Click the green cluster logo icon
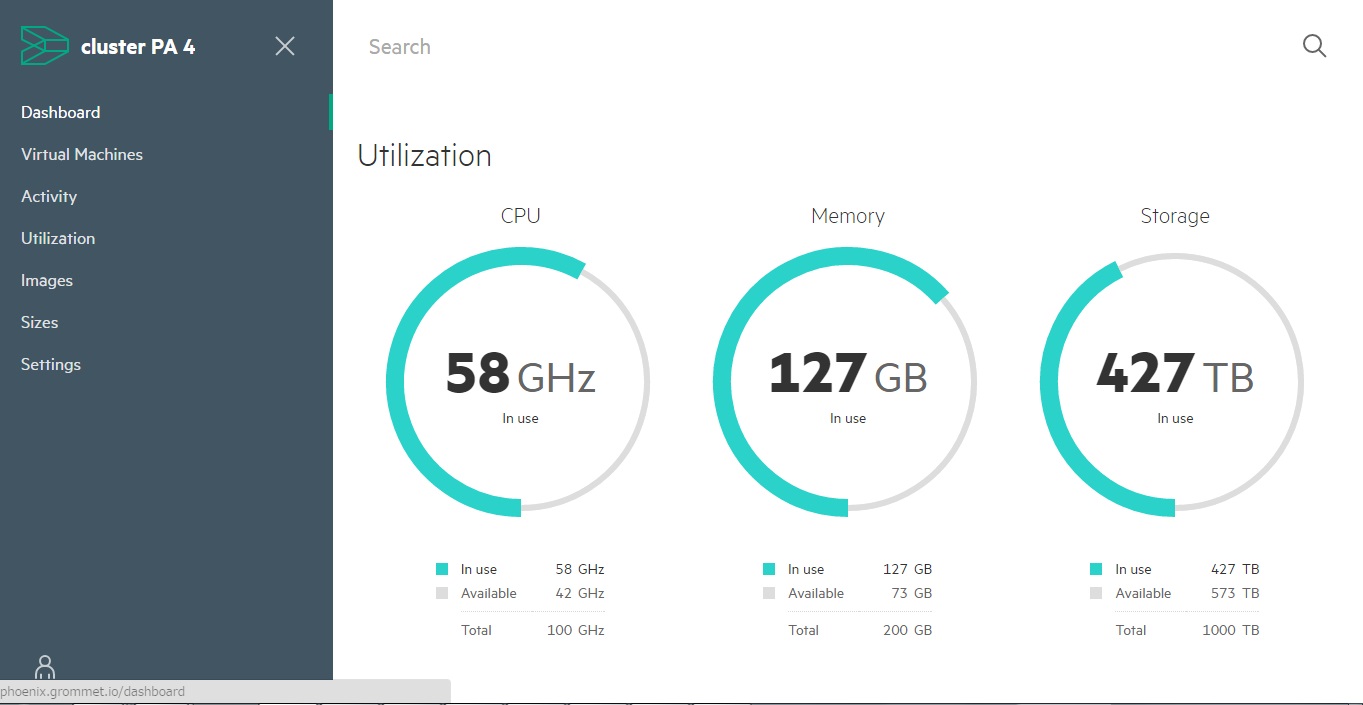Screen dimensions: 1363x705 (45, 46)
